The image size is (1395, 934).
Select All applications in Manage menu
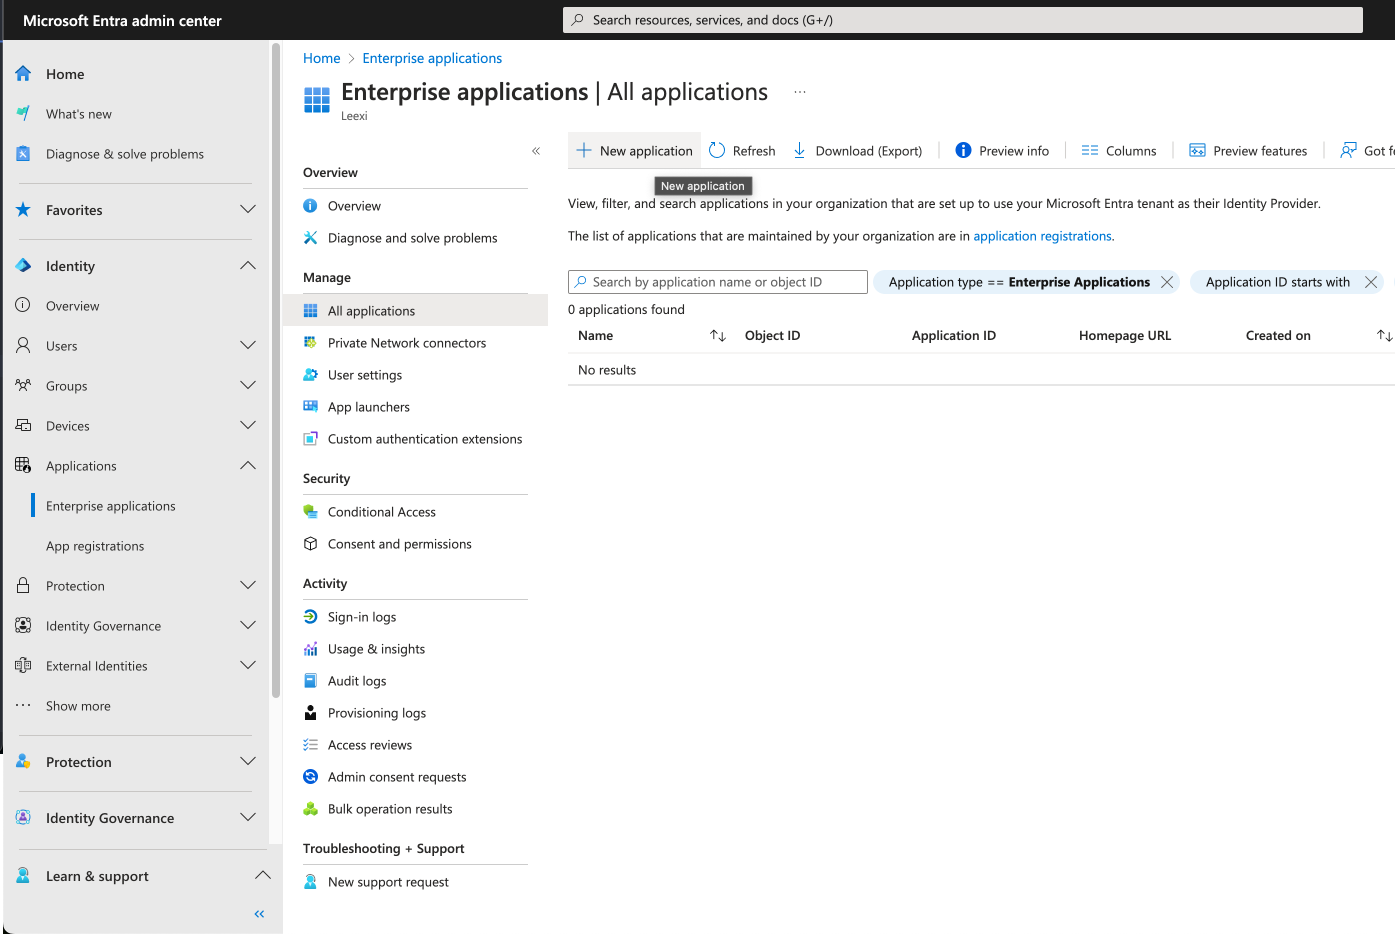[x=415, y=311]
